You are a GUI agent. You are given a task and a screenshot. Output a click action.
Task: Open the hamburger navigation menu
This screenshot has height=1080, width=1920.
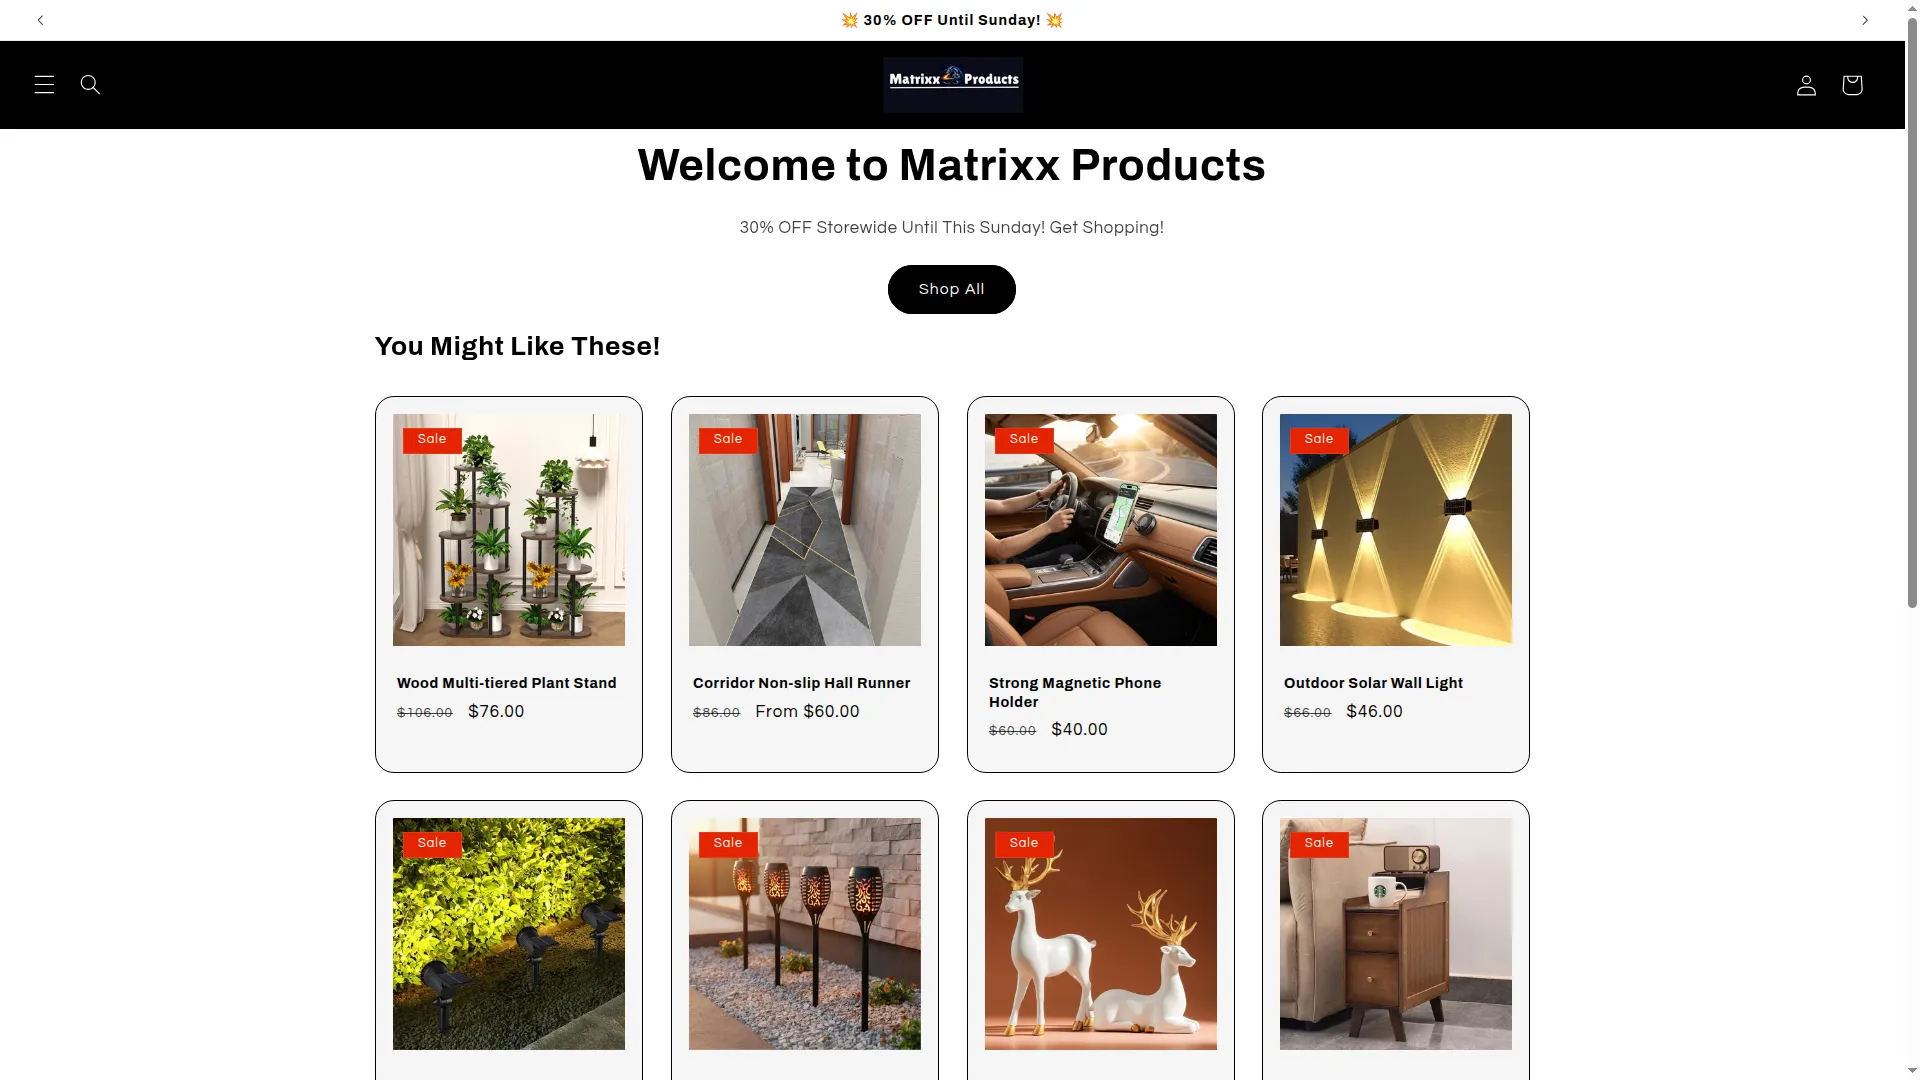tap(44, 85)
